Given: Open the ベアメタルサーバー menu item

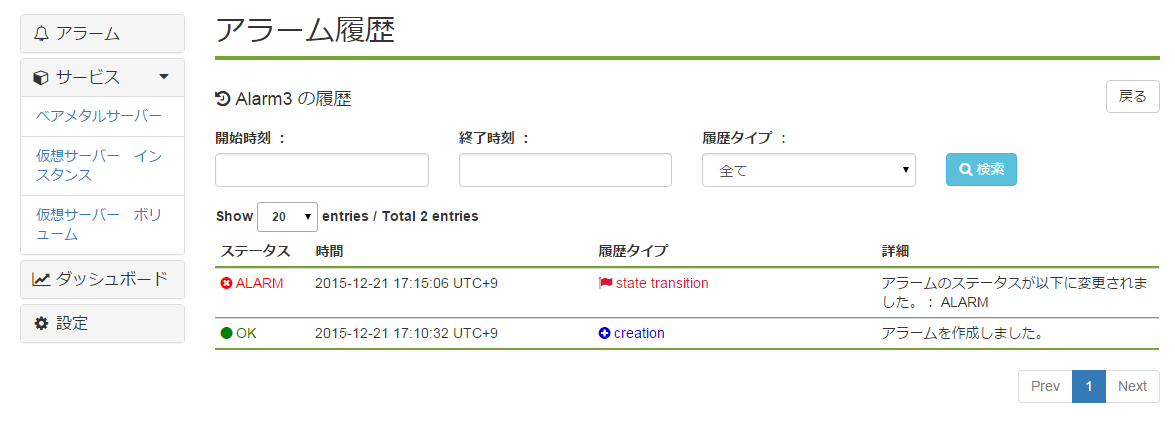Looking at the screenshot, I should coord(99,116).
